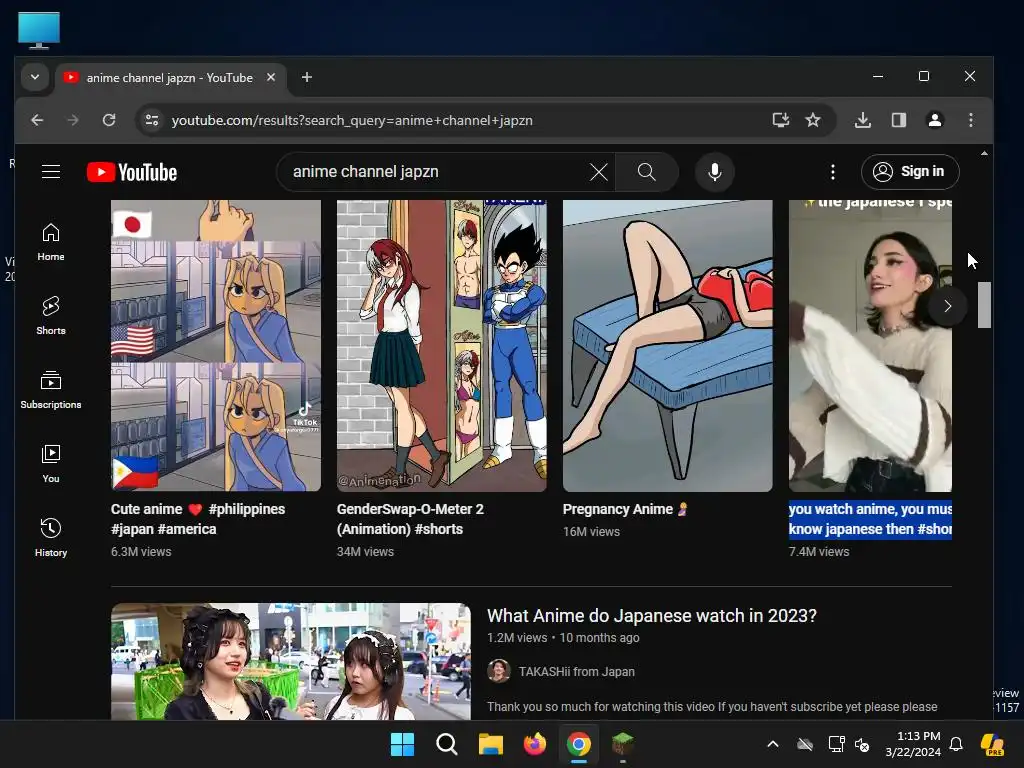1024x768 pixels.
Task: Open the 'you watch anime' short thumbnail
Action: (x=870, y=345)
